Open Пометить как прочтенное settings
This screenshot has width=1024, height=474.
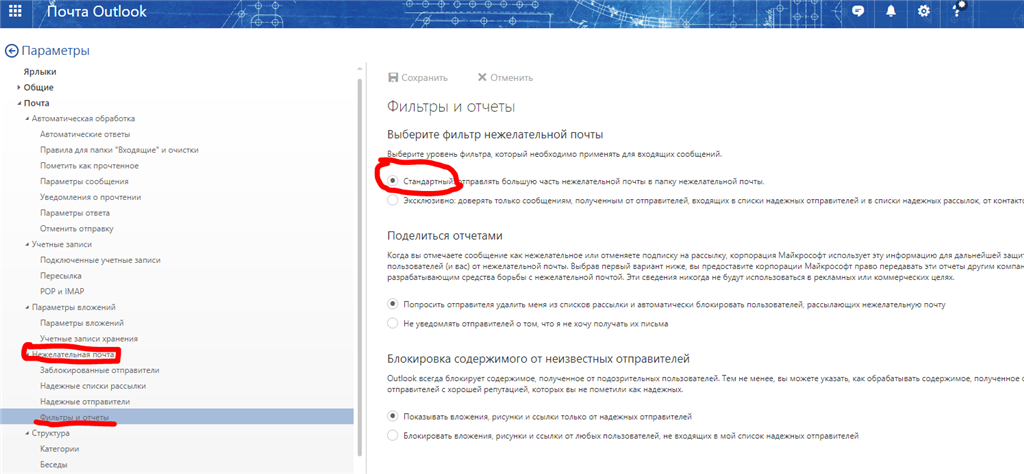pyautogui.click(x=89, y=166)
